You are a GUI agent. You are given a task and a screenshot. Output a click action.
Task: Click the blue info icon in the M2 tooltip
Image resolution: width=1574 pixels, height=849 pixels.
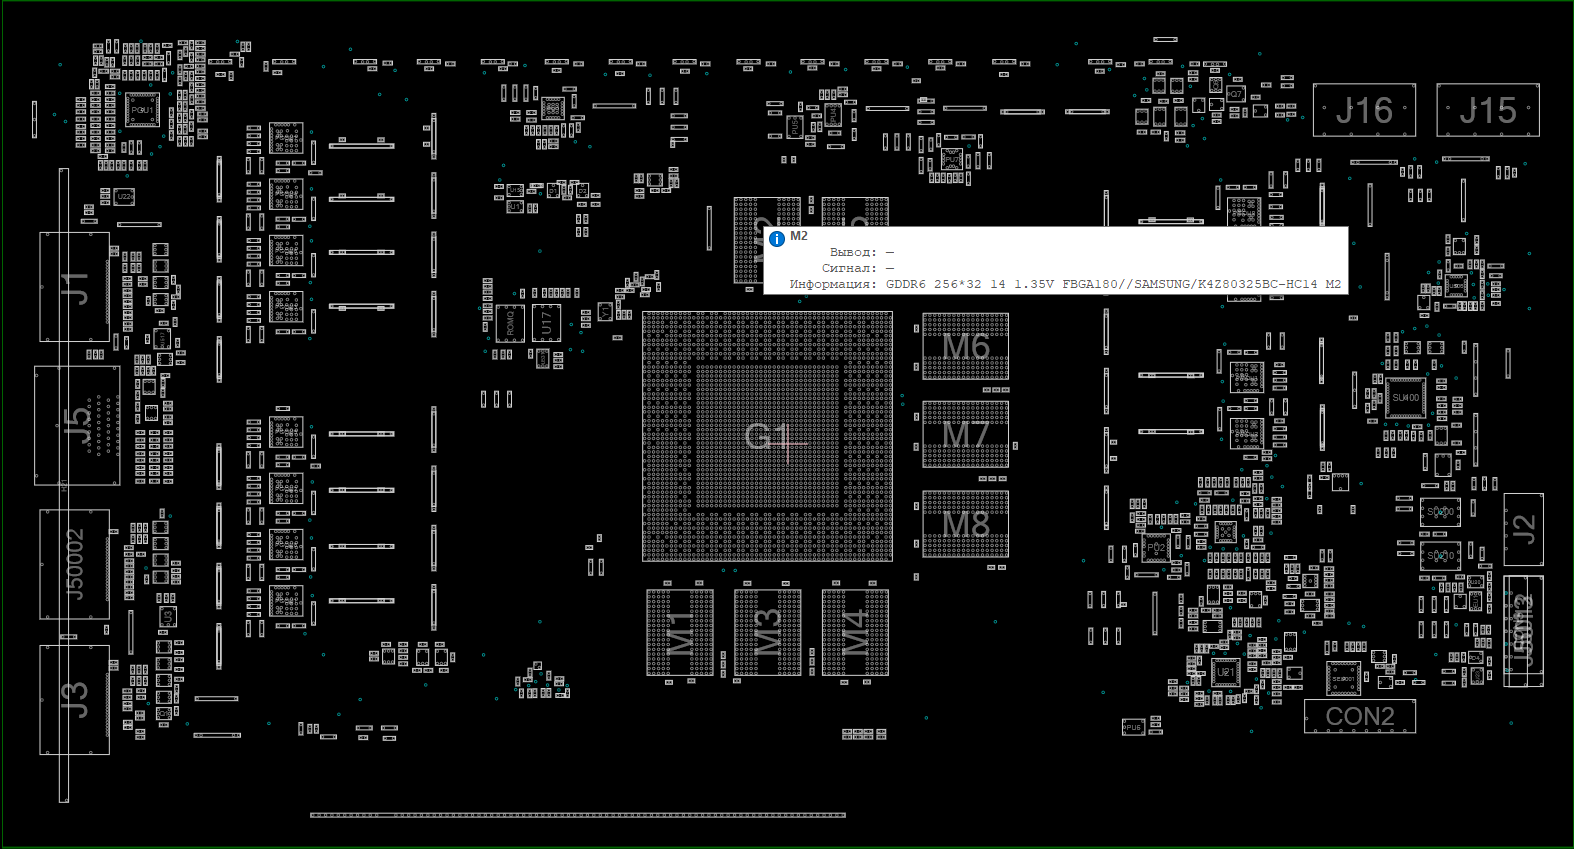[x=777, y=239]
